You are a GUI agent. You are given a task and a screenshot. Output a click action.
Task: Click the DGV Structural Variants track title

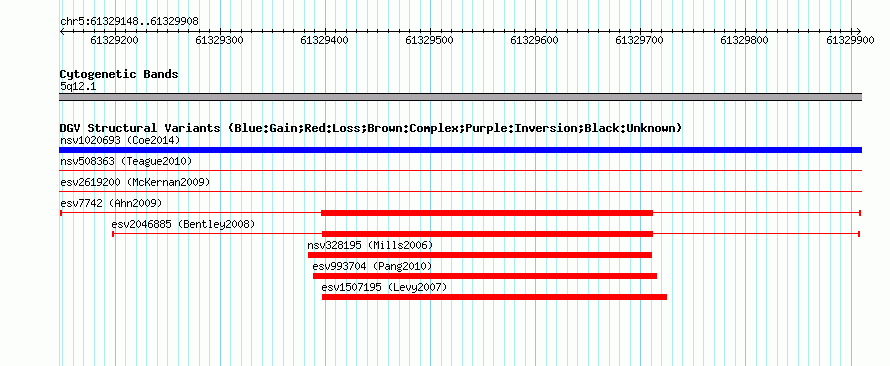click(371, 128)
